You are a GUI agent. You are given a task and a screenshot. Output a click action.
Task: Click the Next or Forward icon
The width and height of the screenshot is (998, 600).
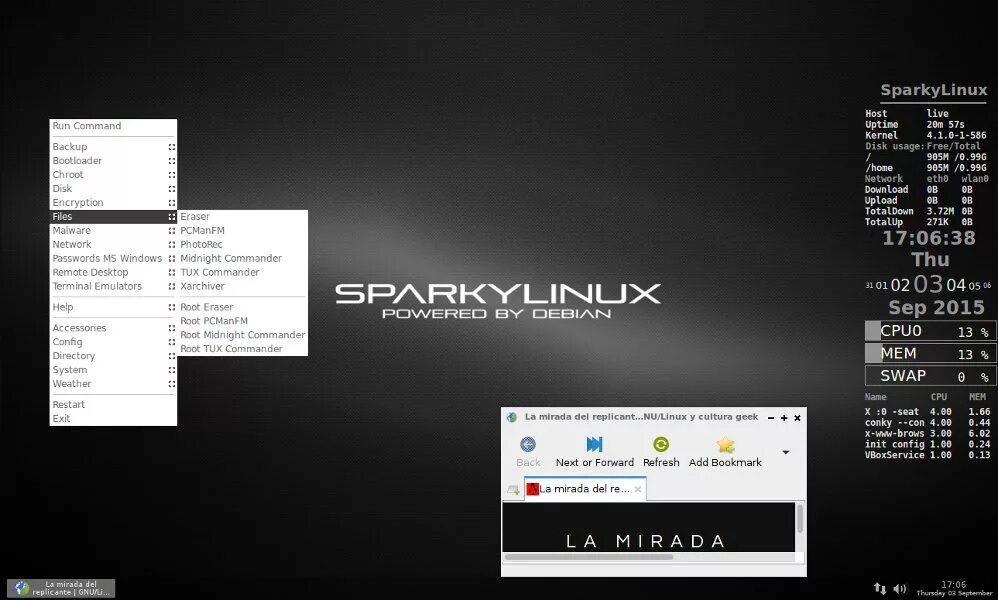tap(594, 444)
